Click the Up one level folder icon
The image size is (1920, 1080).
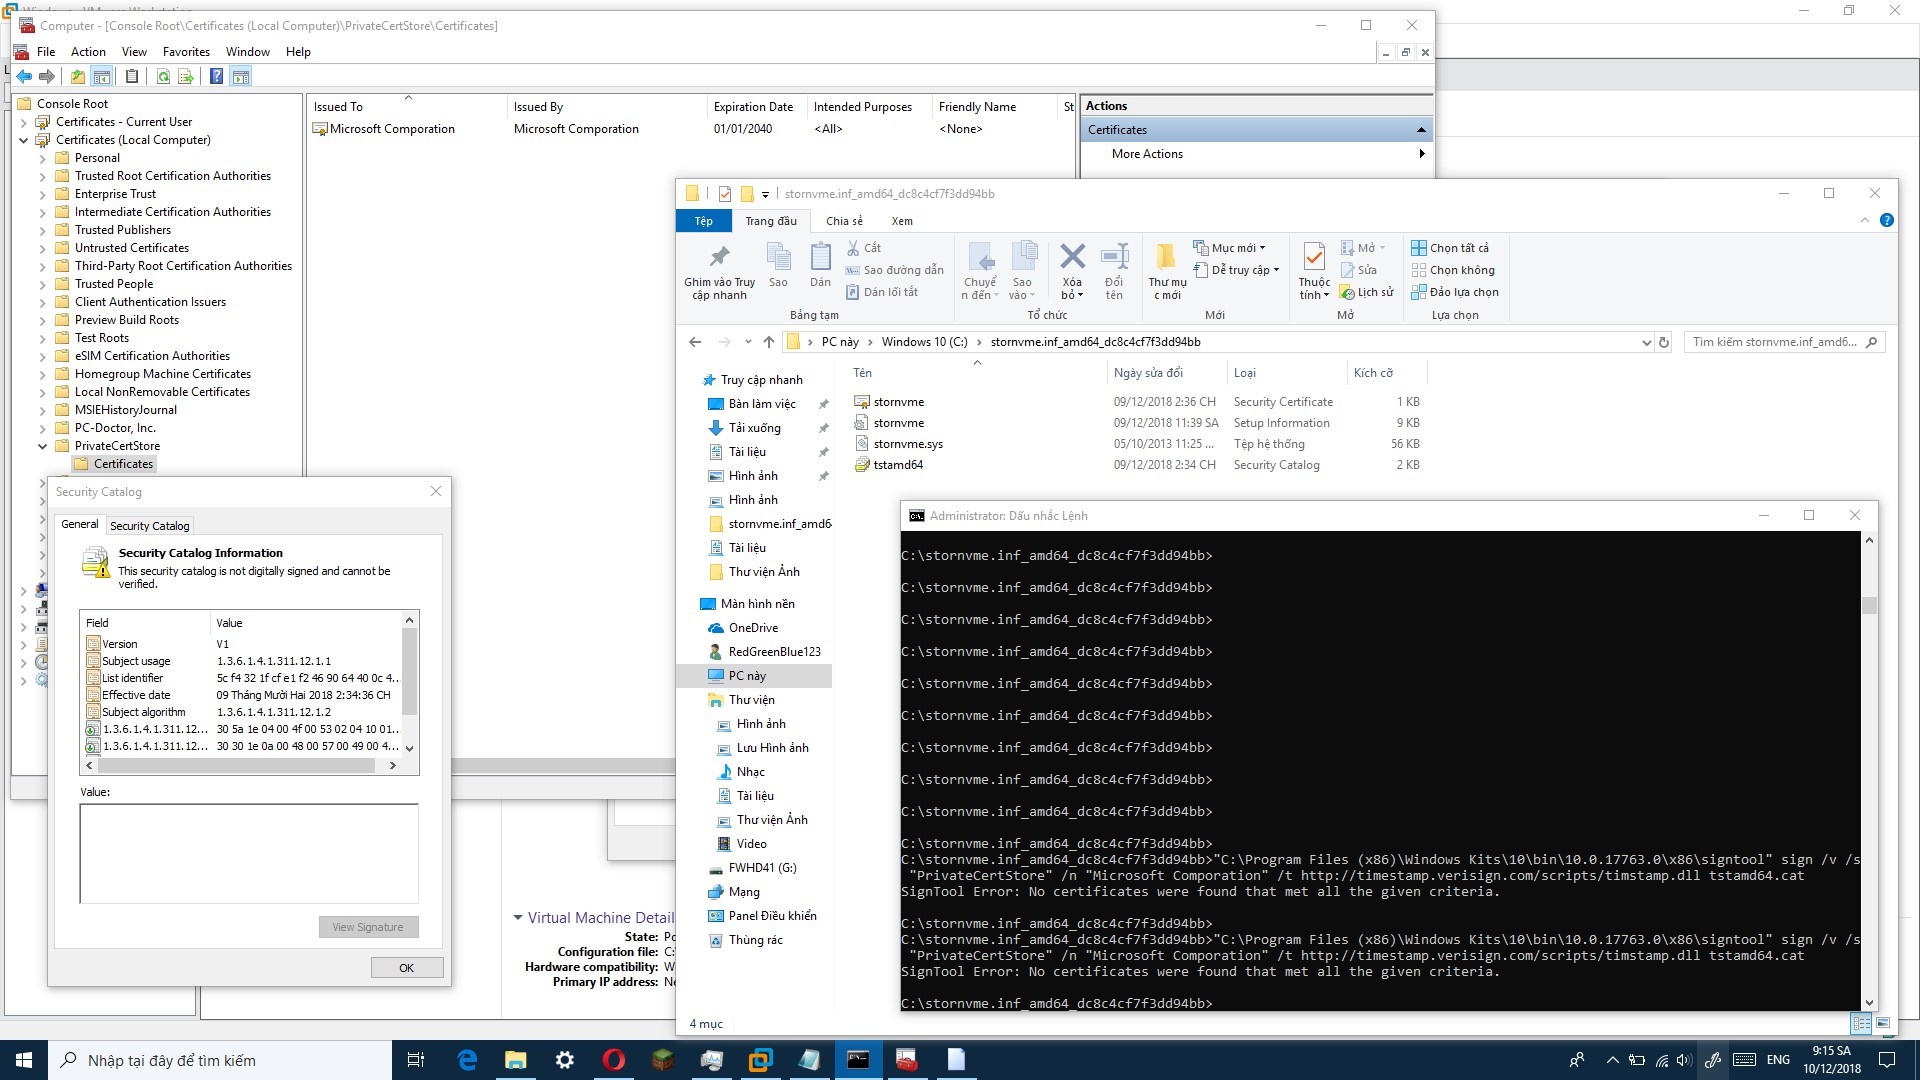coord(78,77)
